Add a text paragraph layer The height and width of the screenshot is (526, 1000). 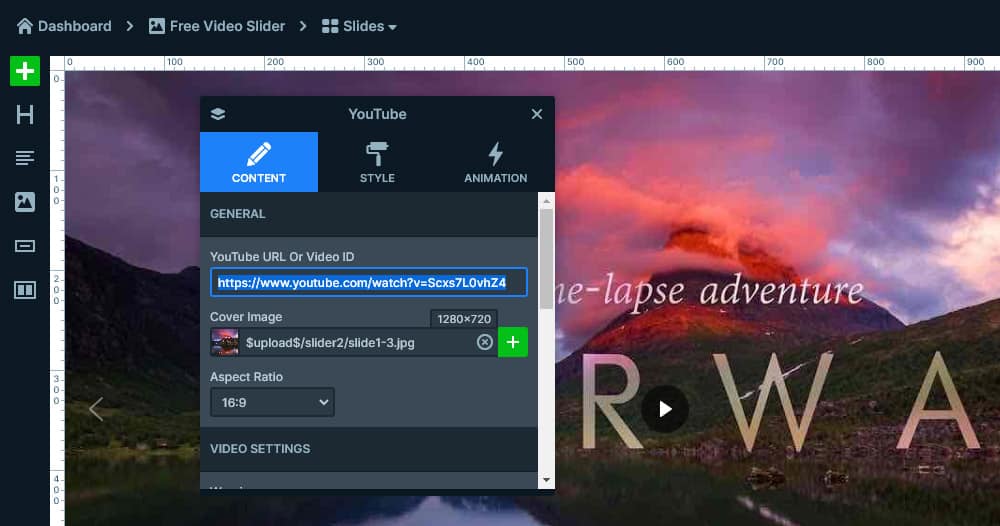[25, 158]
